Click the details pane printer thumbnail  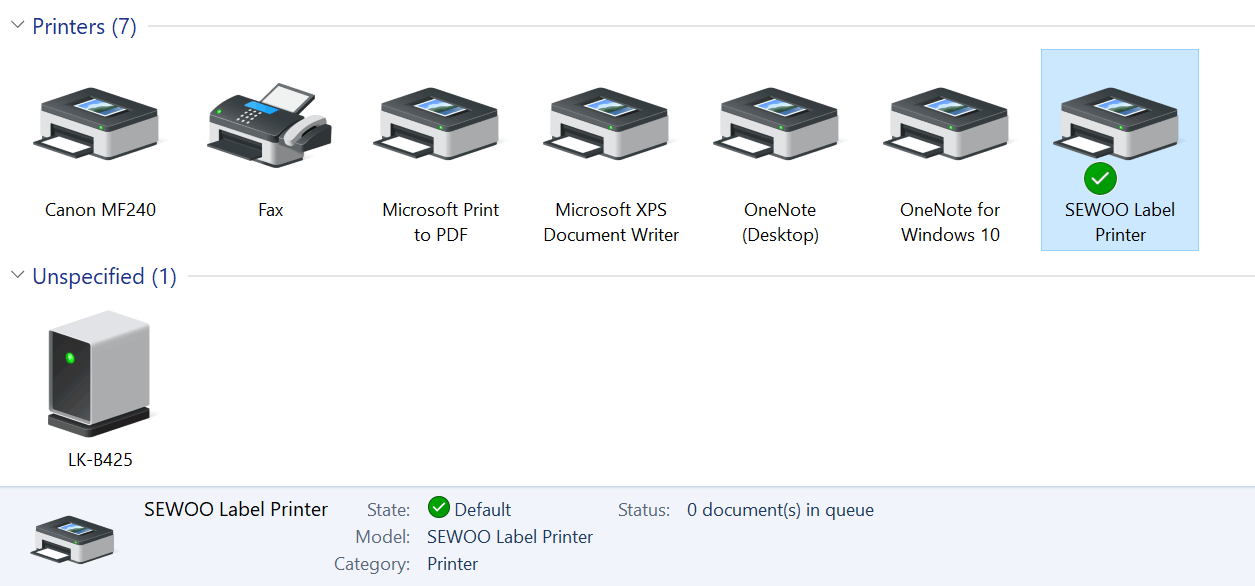73,538
